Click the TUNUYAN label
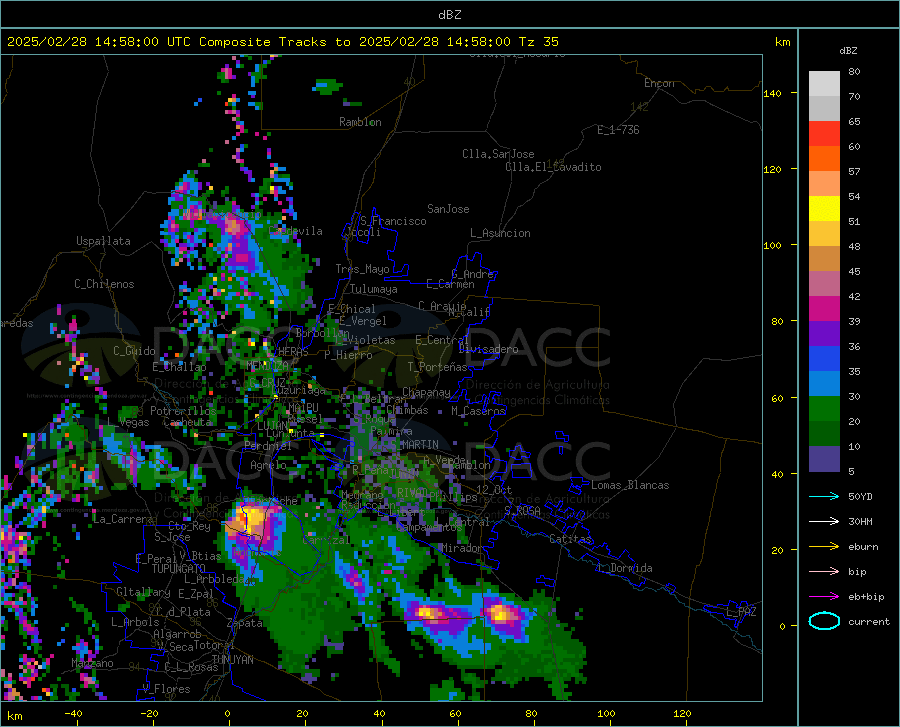This screenshot has height=727, width=900. [232, 659]
